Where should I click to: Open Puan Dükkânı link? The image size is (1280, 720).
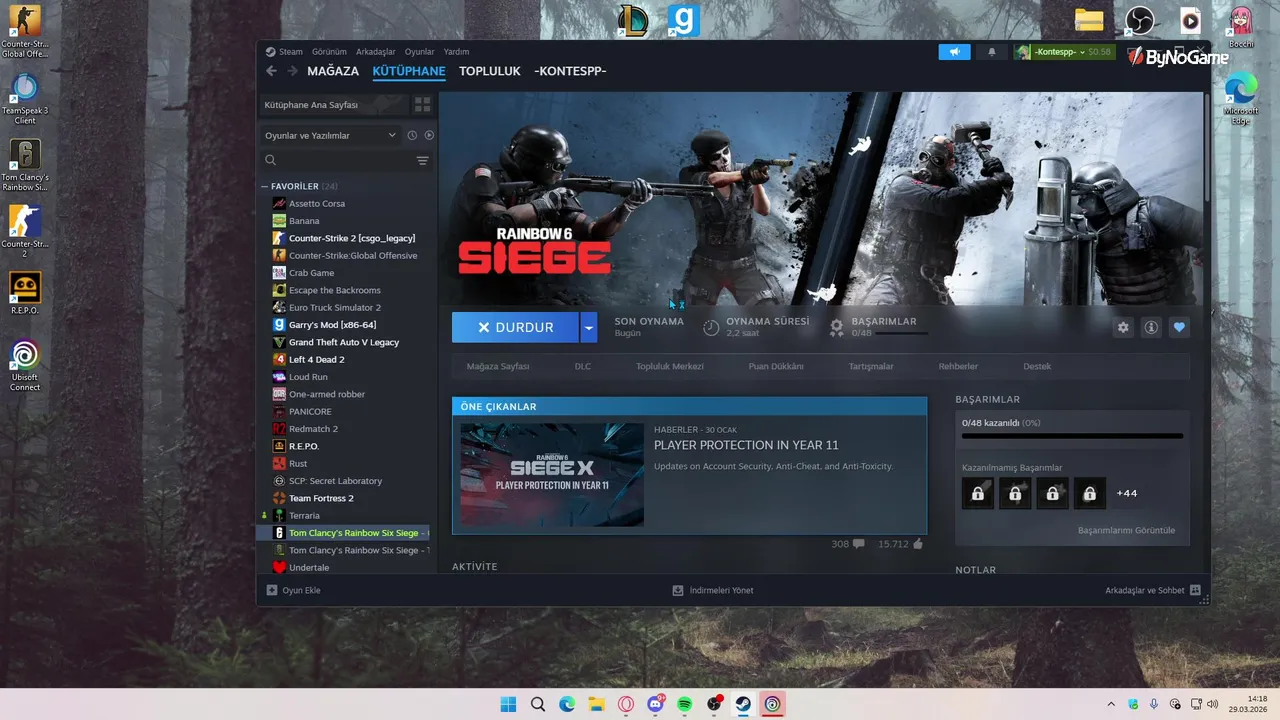point(776,366)
